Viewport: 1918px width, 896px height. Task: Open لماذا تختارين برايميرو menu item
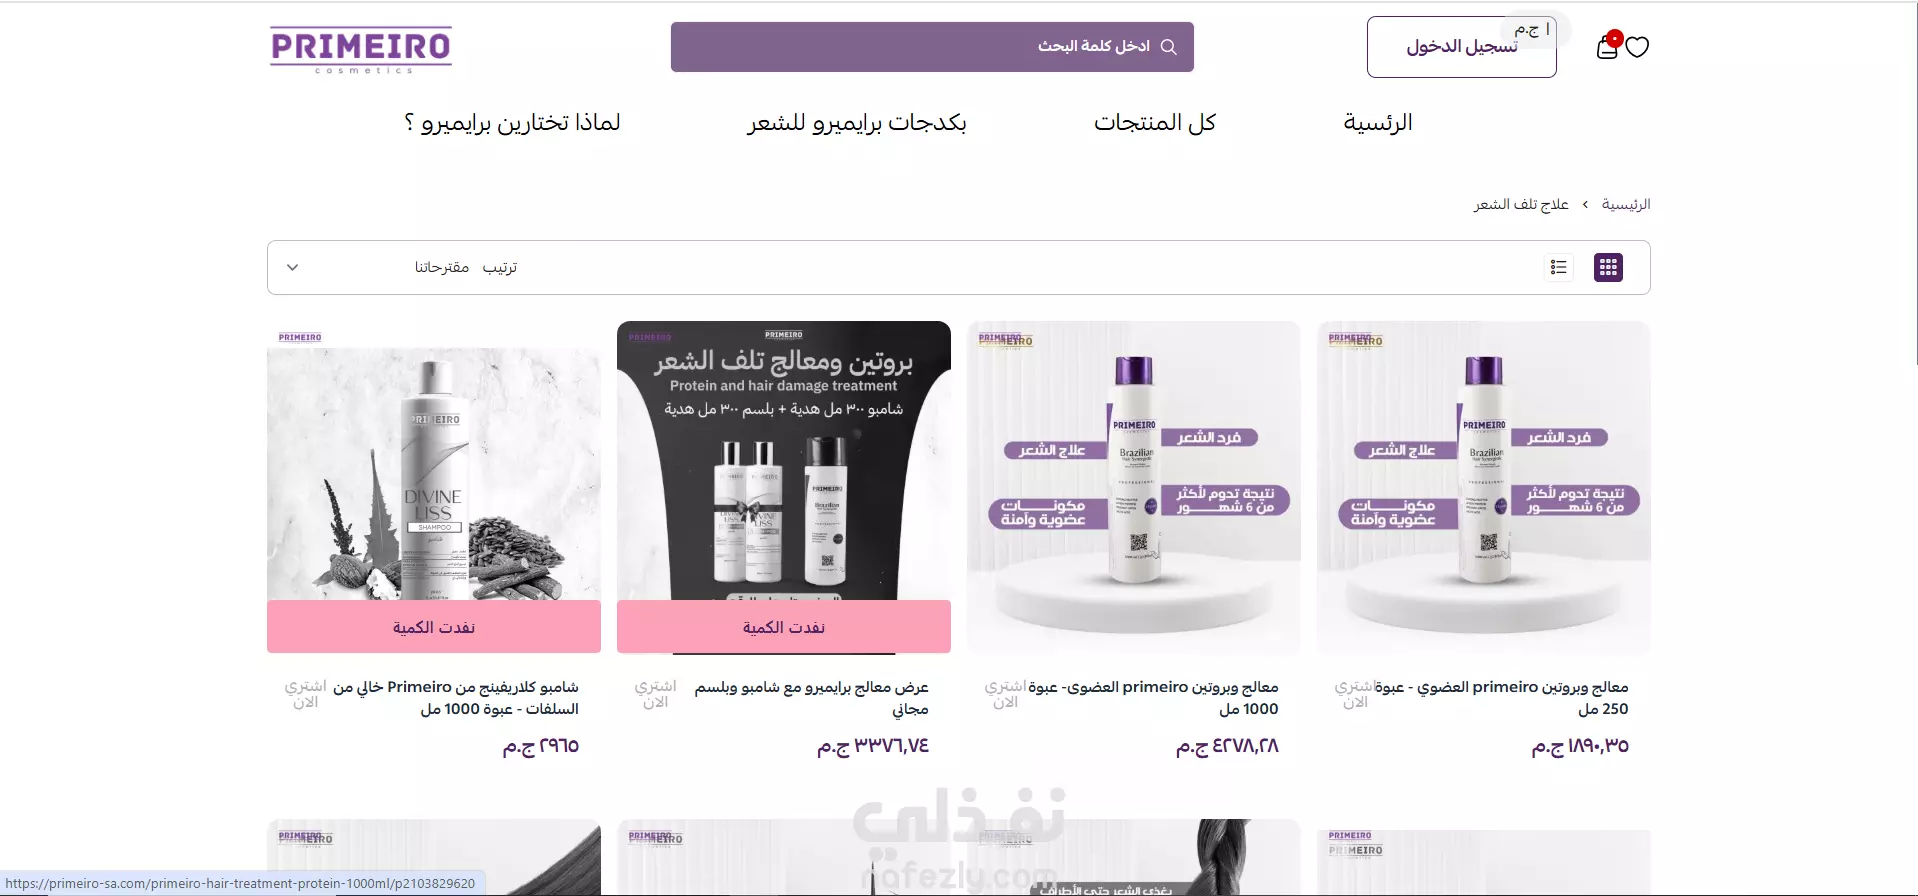(512, 122)
